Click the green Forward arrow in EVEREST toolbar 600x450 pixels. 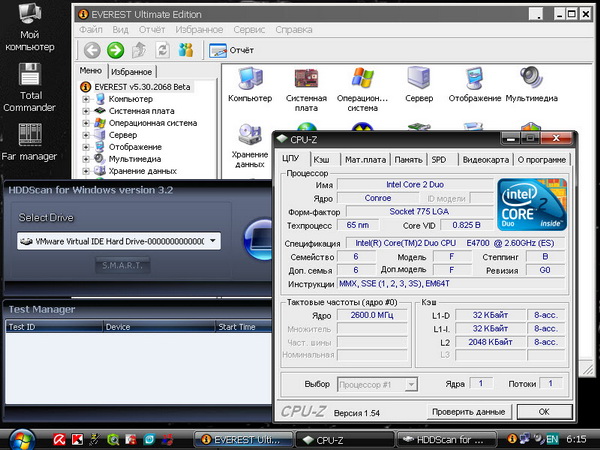[x=115, y=49]
